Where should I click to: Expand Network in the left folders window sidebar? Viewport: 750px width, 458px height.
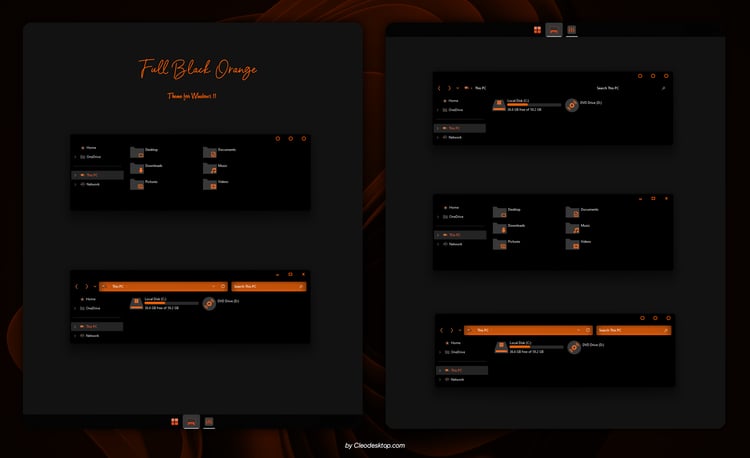(76, 184)
